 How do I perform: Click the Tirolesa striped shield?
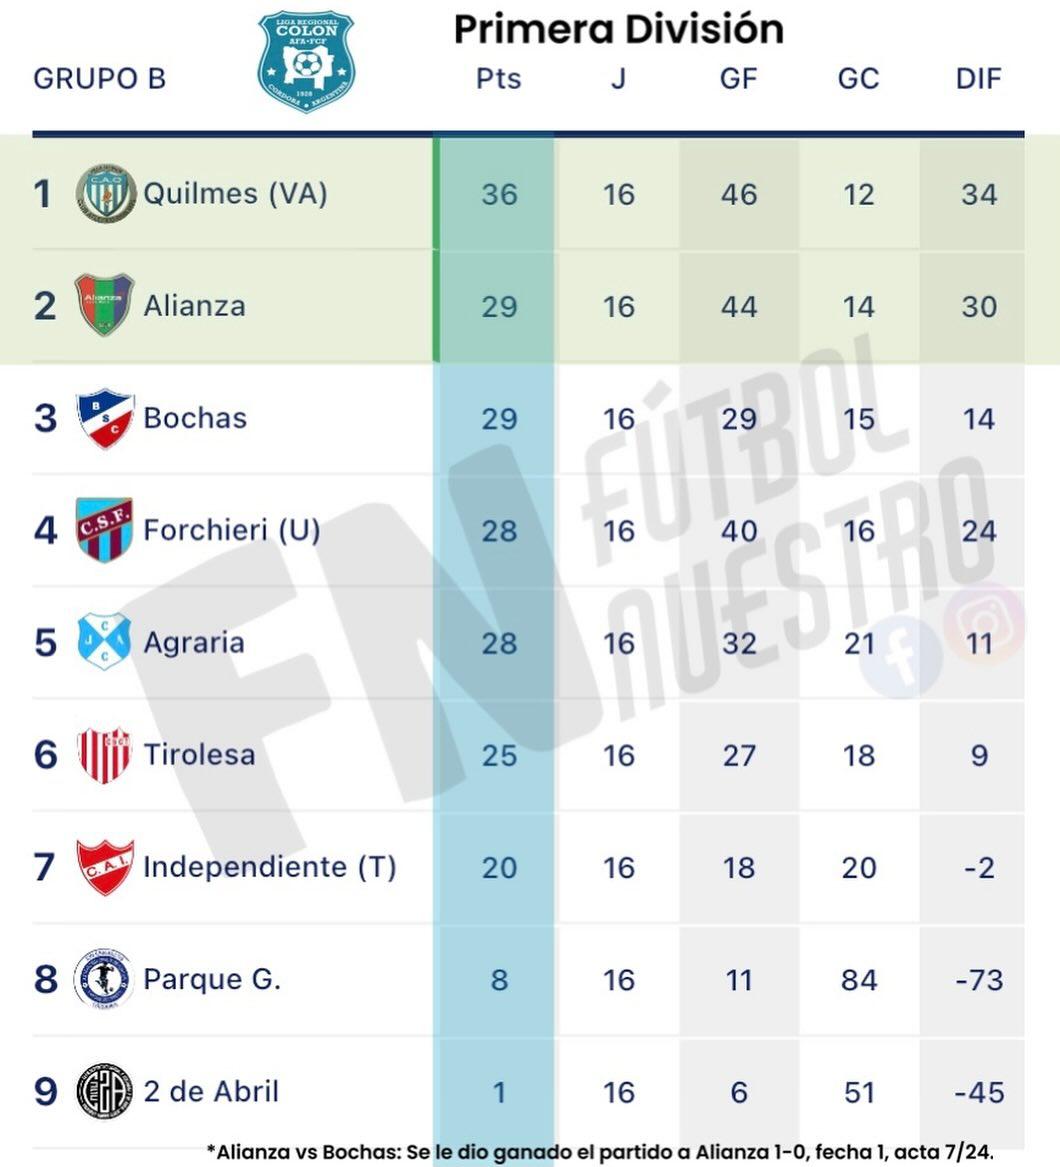(x=105, y=754)
